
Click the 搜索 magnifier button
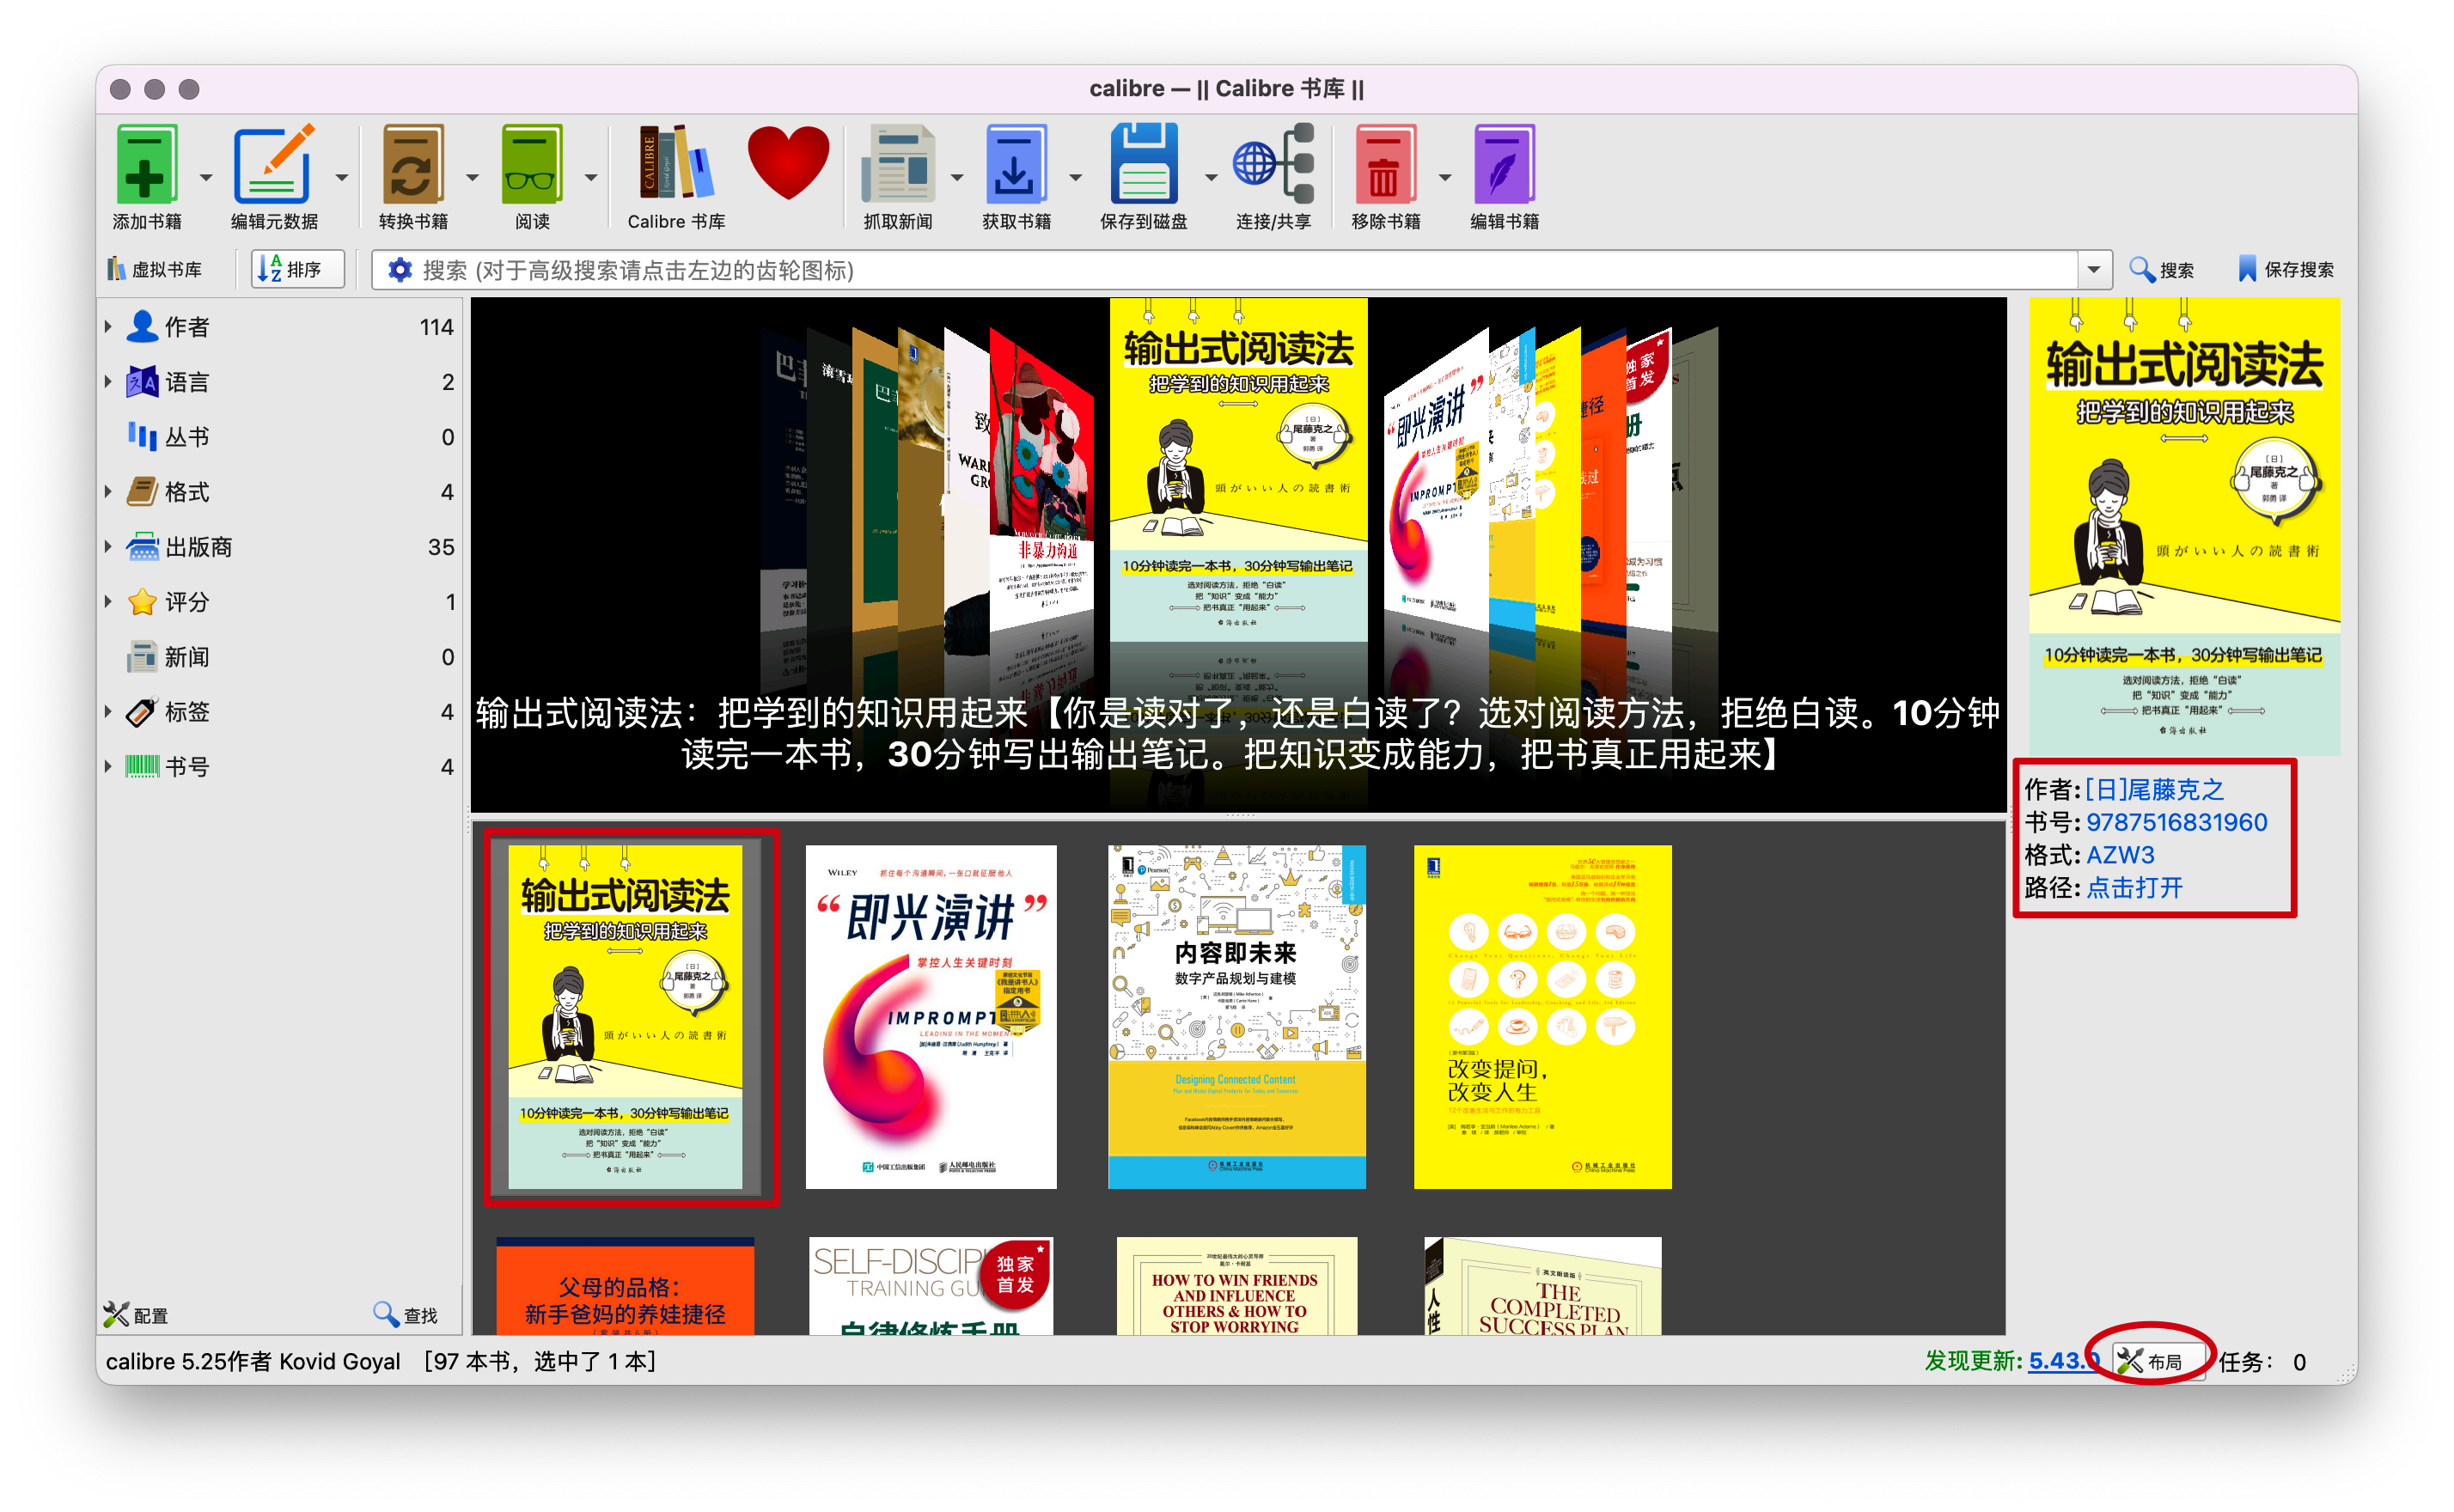pyautogui.click(x=2160, y=270)
